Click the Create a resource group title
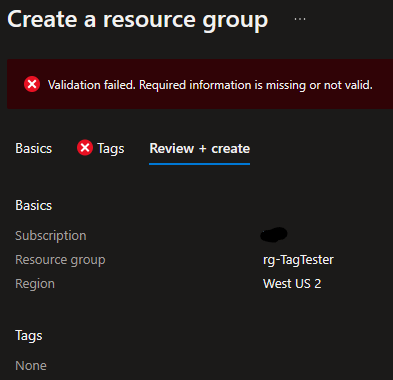 138,20
